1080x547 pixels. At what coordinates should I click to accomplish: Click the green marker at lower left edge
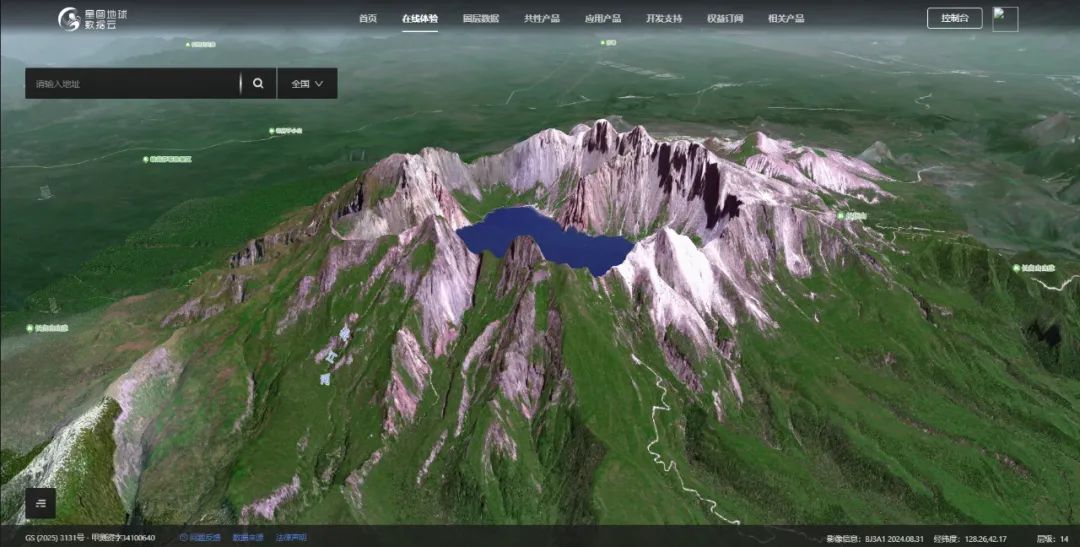[32, 327]
